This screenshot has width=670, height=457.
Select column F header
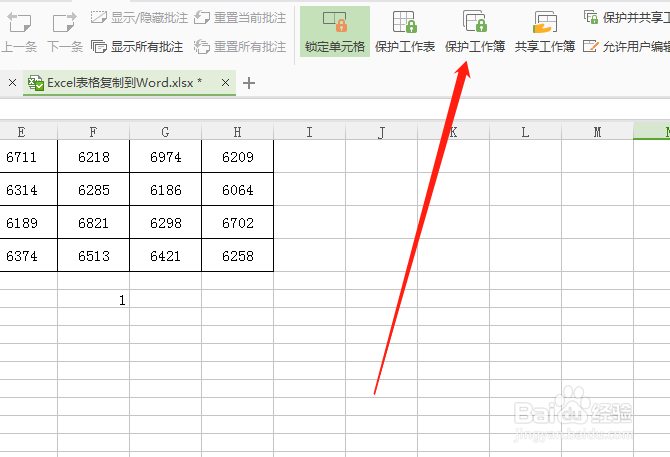point(93,132)
